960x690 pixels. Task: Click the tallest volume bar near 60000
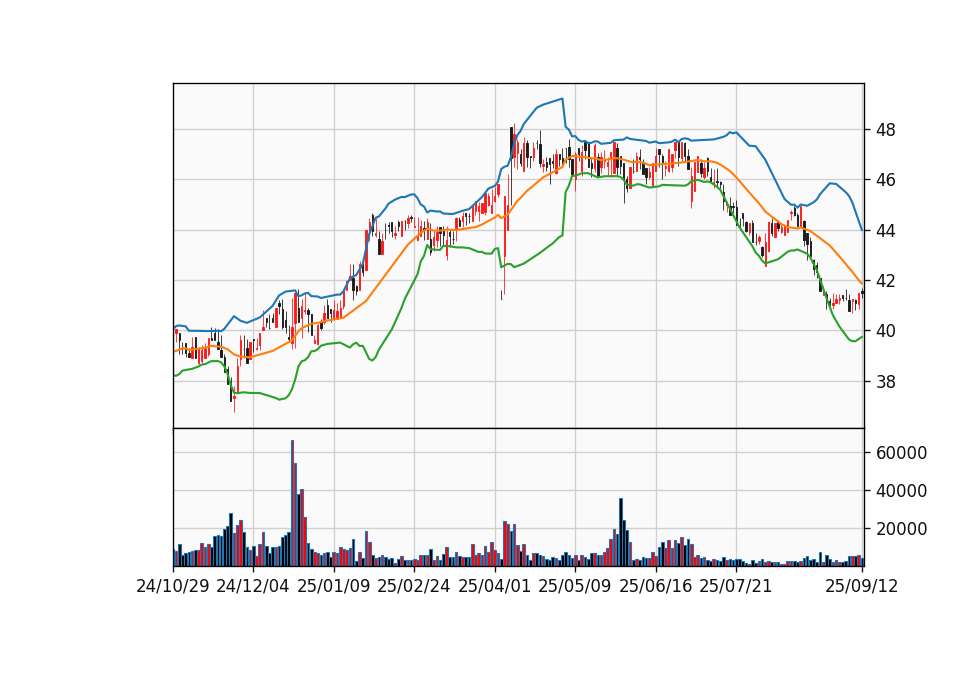(292, 503)
